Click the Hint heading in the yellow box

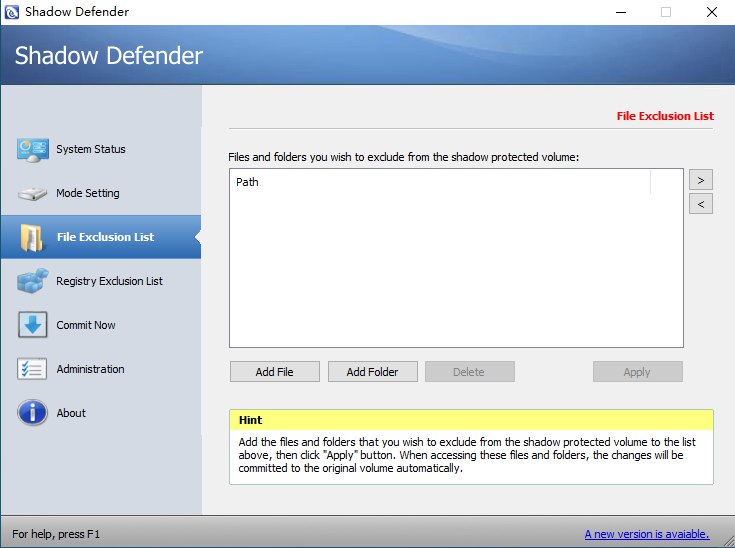point(250,420)
